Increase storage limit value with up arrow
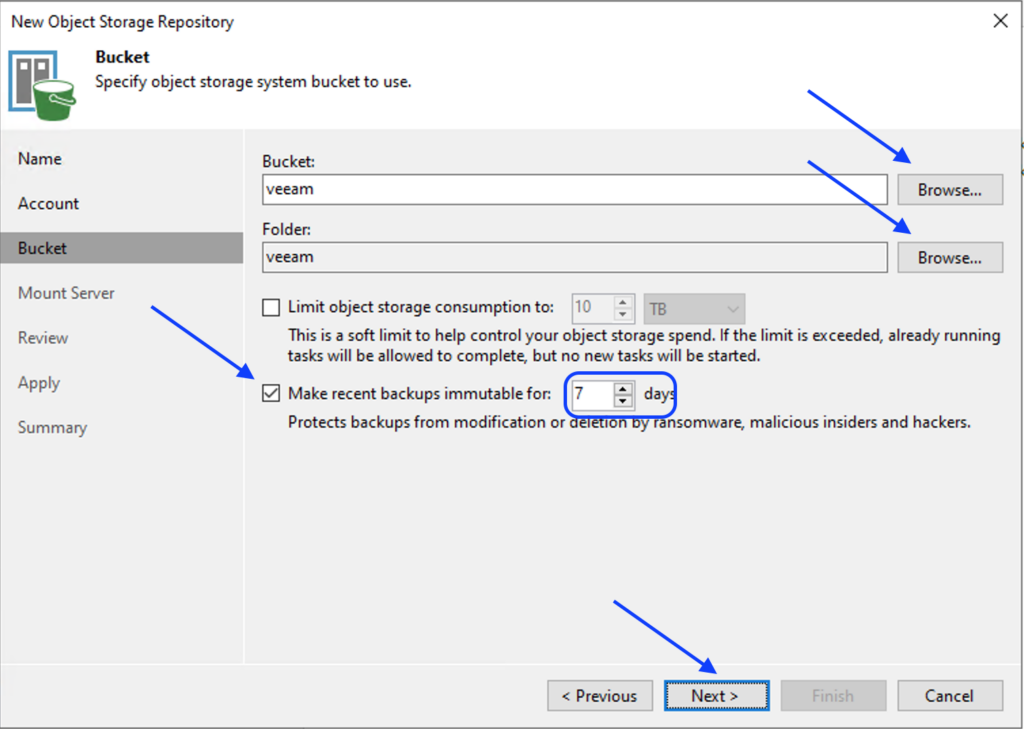Screen dimensions: 1024x729 (623, 302)
